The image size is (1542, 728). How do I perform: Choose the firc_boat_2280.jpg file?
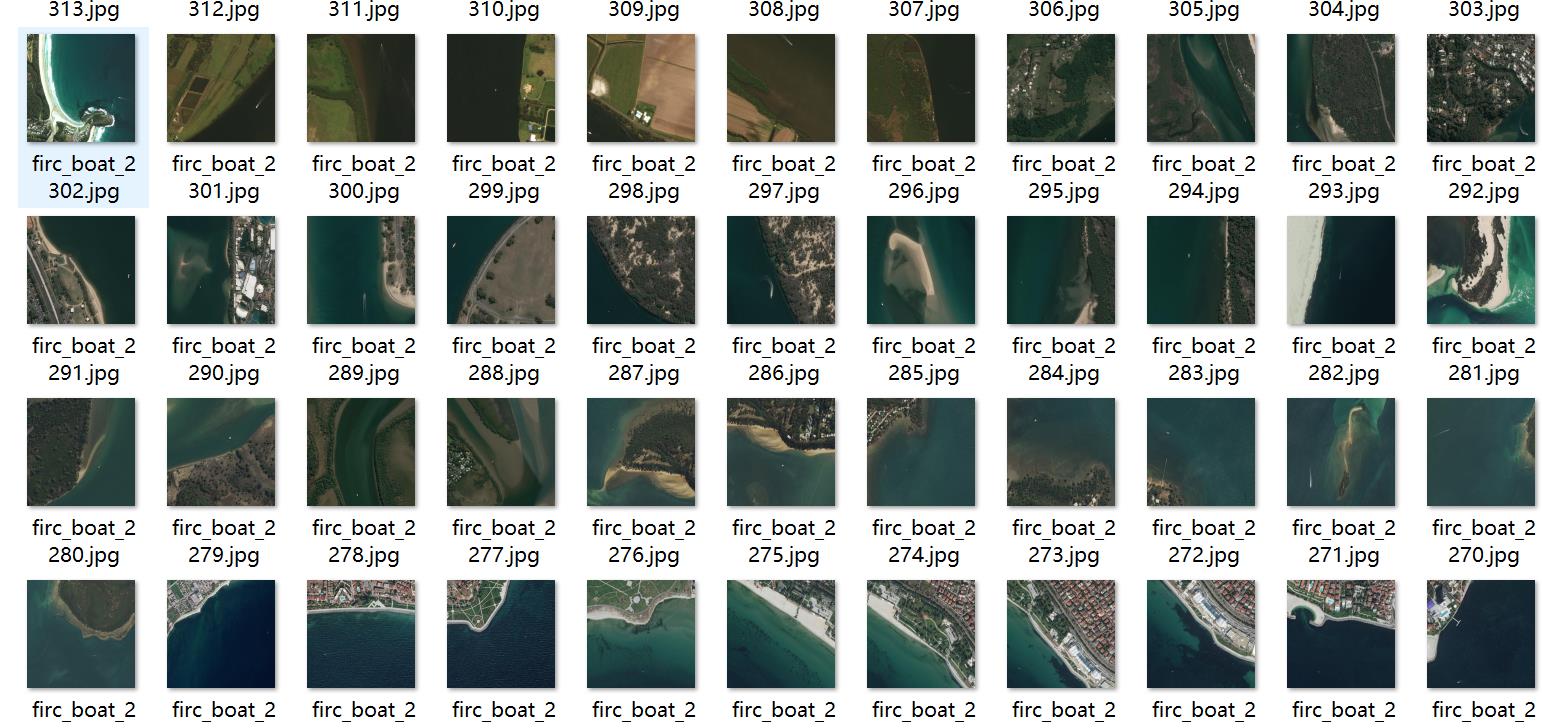pyautogui.click(x=81, y=452)
